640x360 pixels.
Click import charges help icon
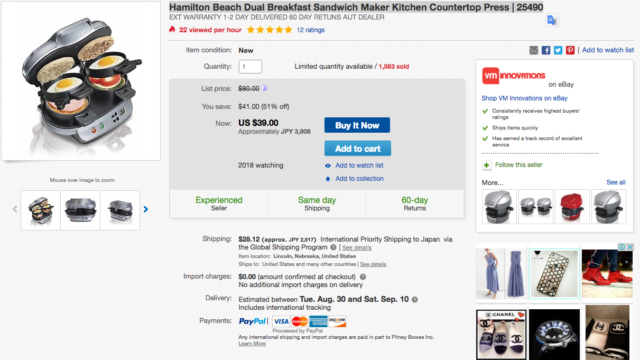[x=362, y=277]
